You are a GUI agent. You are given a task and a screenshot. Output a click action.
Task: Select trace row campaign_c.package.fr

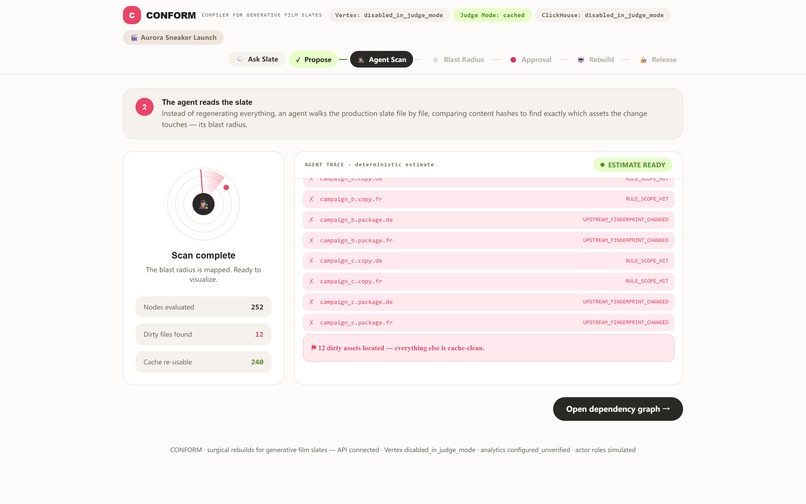(x=488, y=322)
